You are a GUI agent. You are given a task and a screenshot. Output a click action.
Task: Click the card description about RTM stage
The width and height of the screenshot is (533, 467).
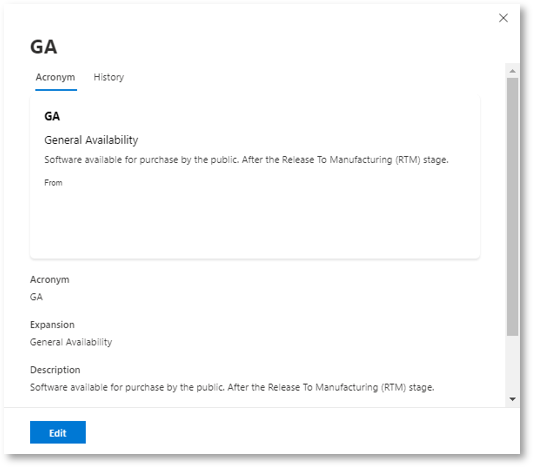pos(246,160)
